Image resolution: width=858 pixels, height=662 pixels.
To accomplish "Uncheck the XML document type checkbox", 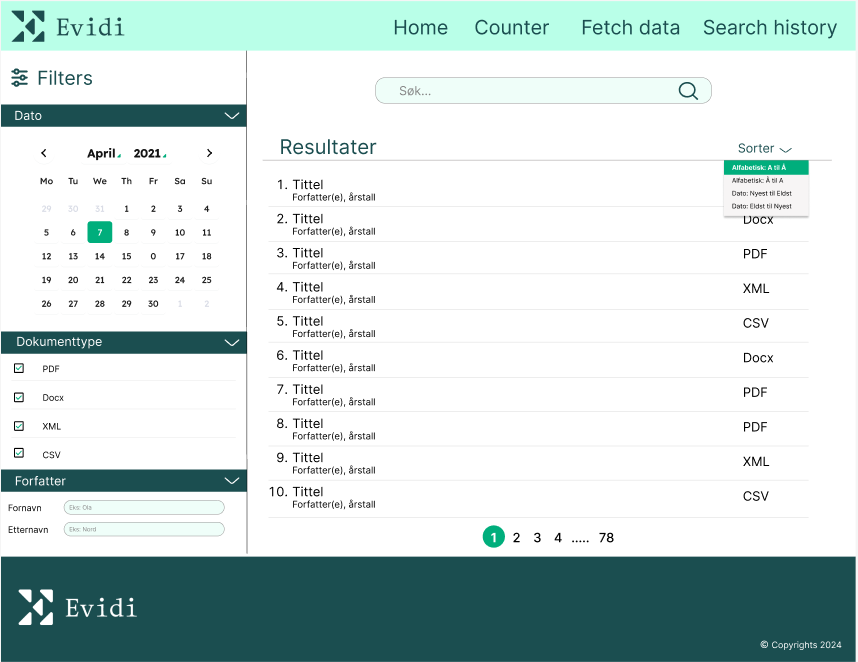I will coord(19,426).
